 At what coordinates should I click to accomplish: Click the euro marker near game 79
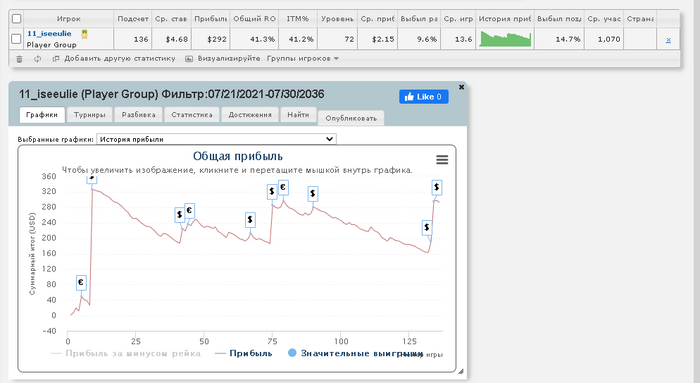[x=283, y=188]
